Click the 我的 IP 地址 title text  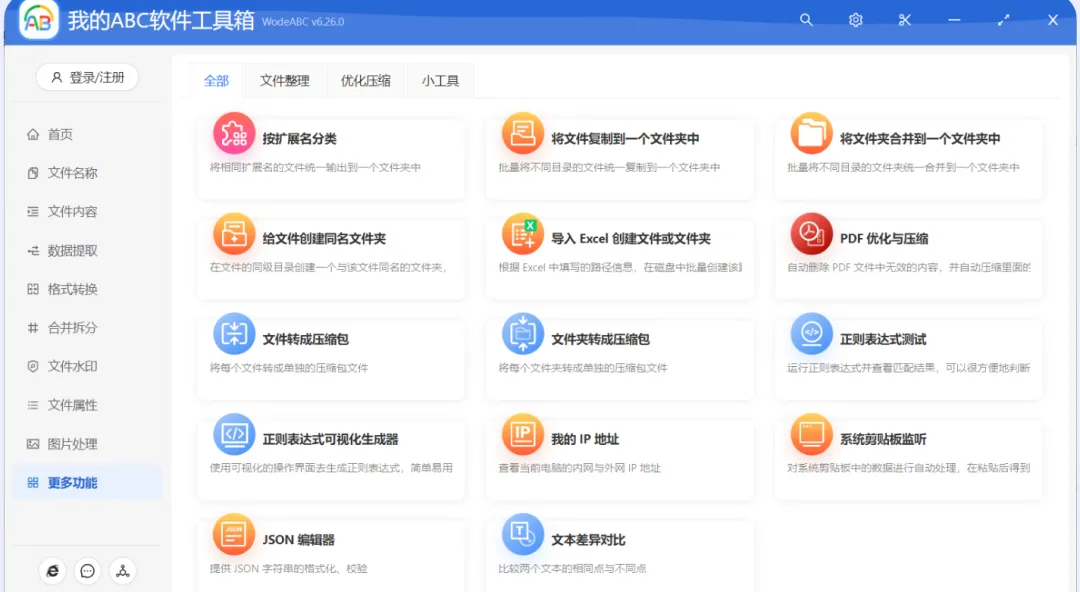585,439
